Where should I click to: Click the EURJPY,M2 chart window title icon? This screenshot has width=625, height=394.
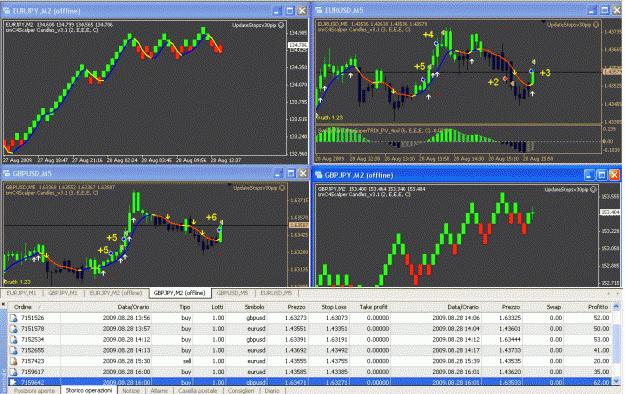click(6, 11)
